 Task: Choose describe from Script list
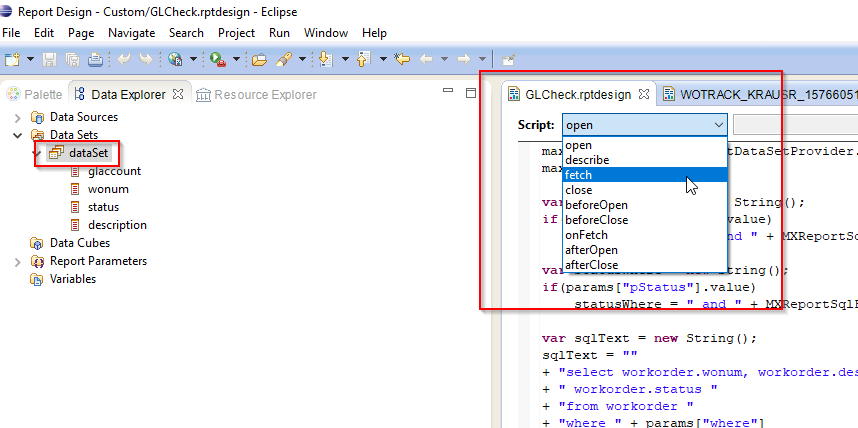click(x=645, y=160)
